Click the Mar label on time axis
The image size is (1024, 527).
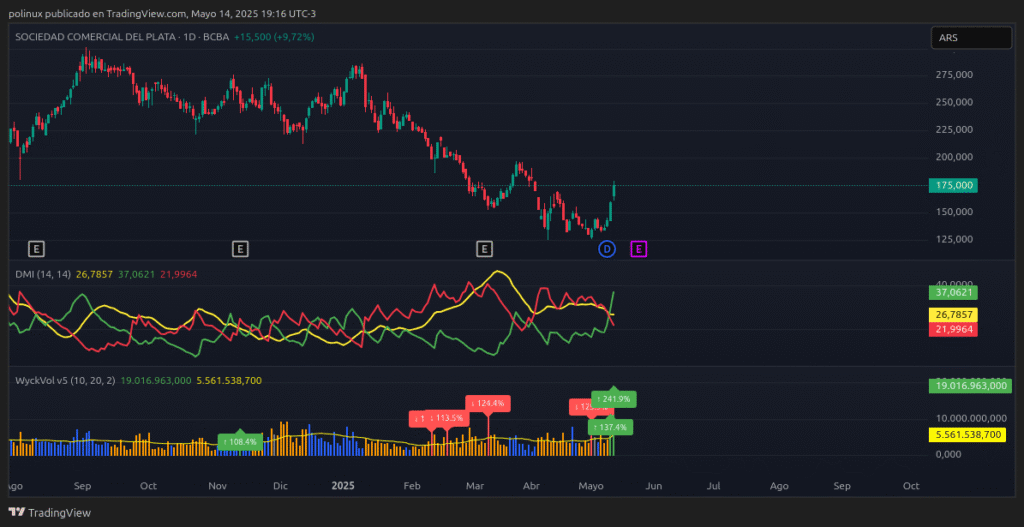(x=474, y=486)
